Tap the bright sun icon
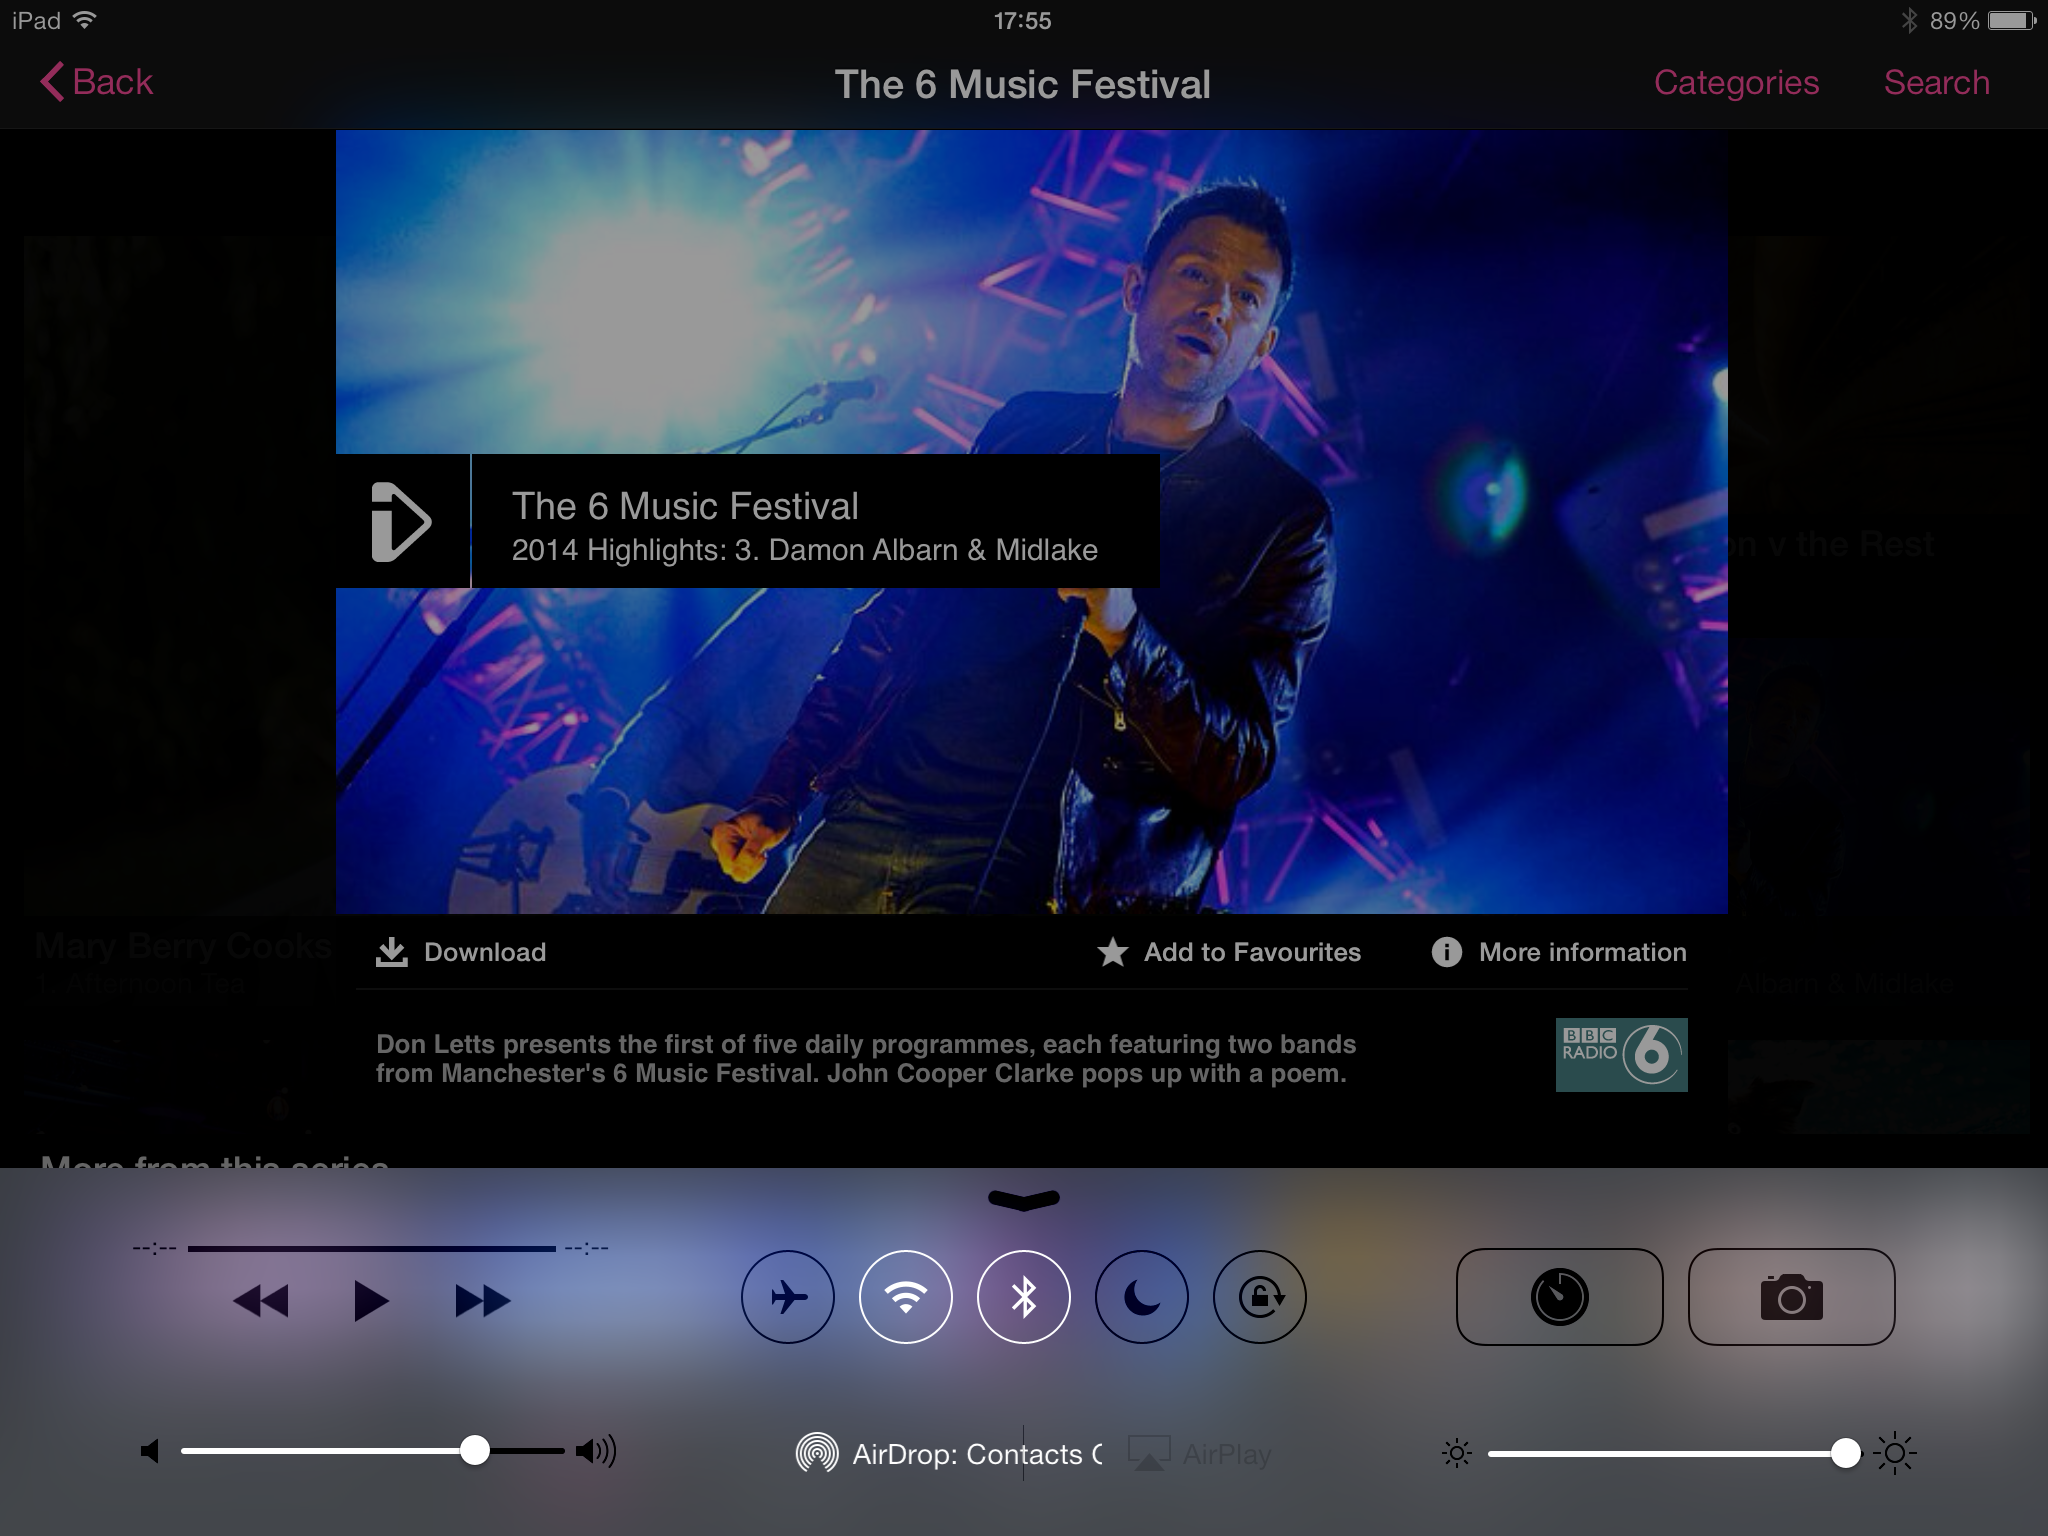The width and height of the screenshot is (2048, 1536). click(x=1895, y=1453)
